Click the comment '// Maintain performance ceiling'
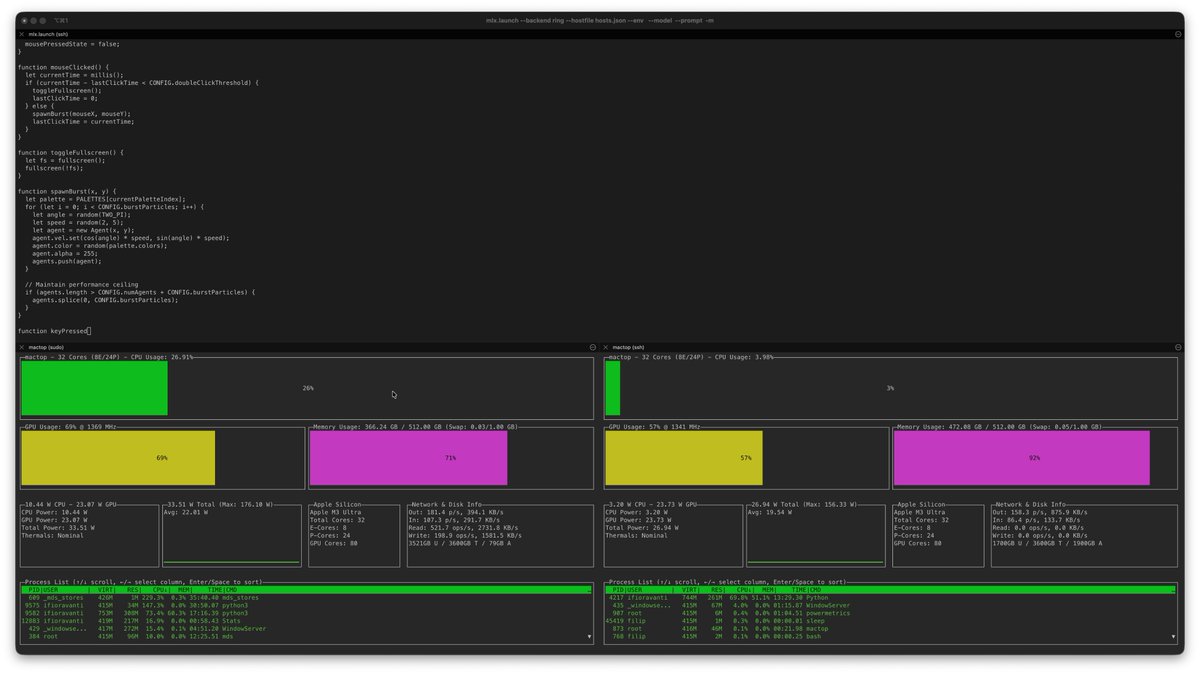 coord(82,284)
